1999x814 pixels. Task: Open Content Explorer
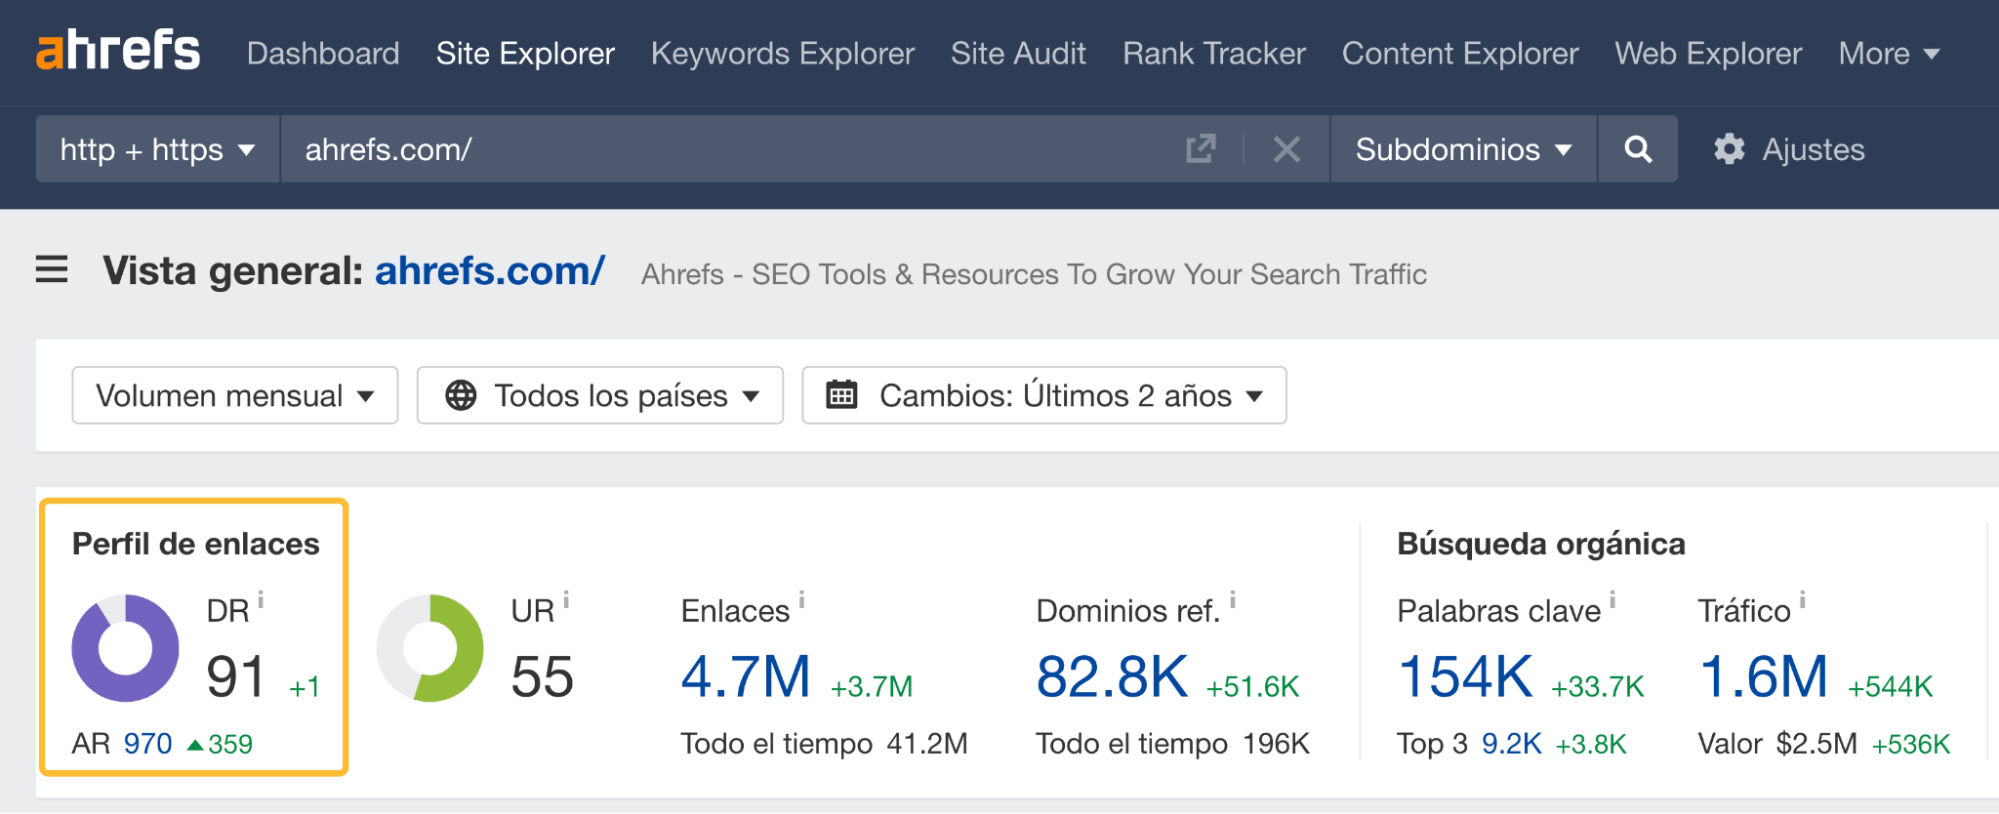pos(1460,53)
